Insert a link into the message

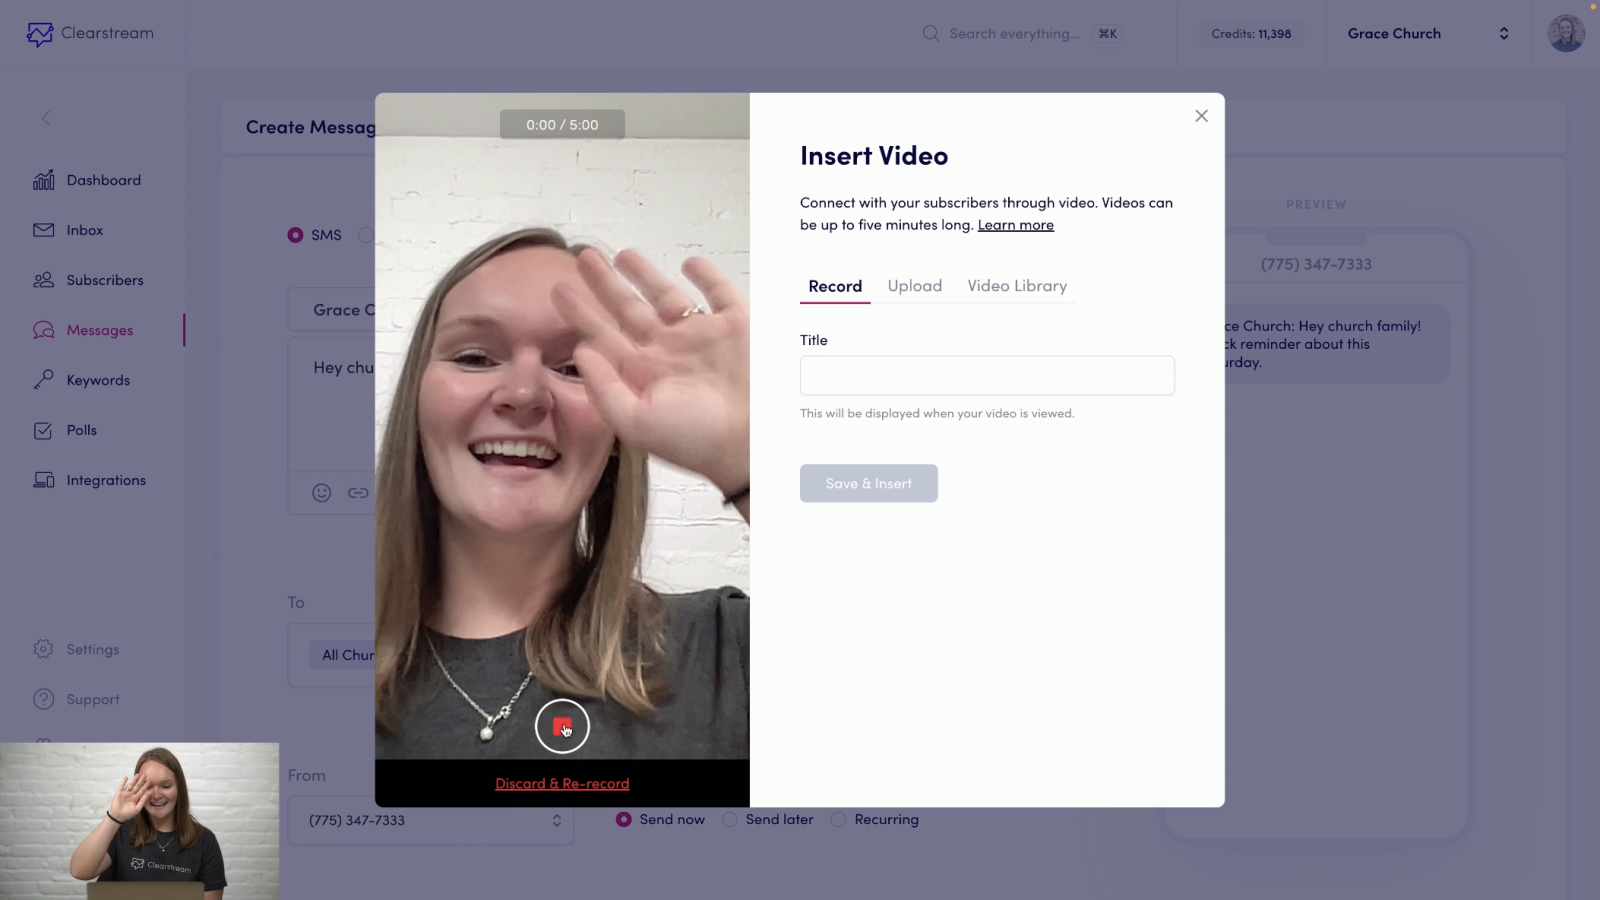coord(358,493)
